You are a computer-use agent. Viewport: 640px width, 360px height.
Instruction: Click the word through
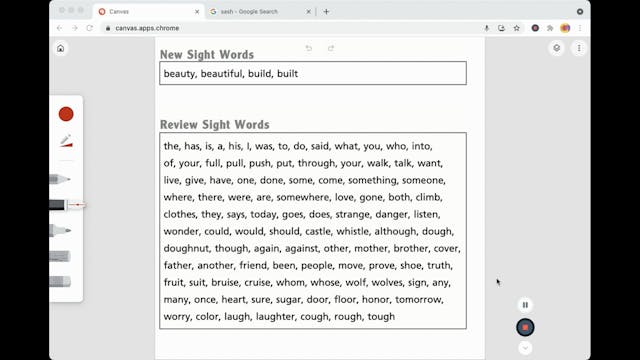[x=316, y=164]
